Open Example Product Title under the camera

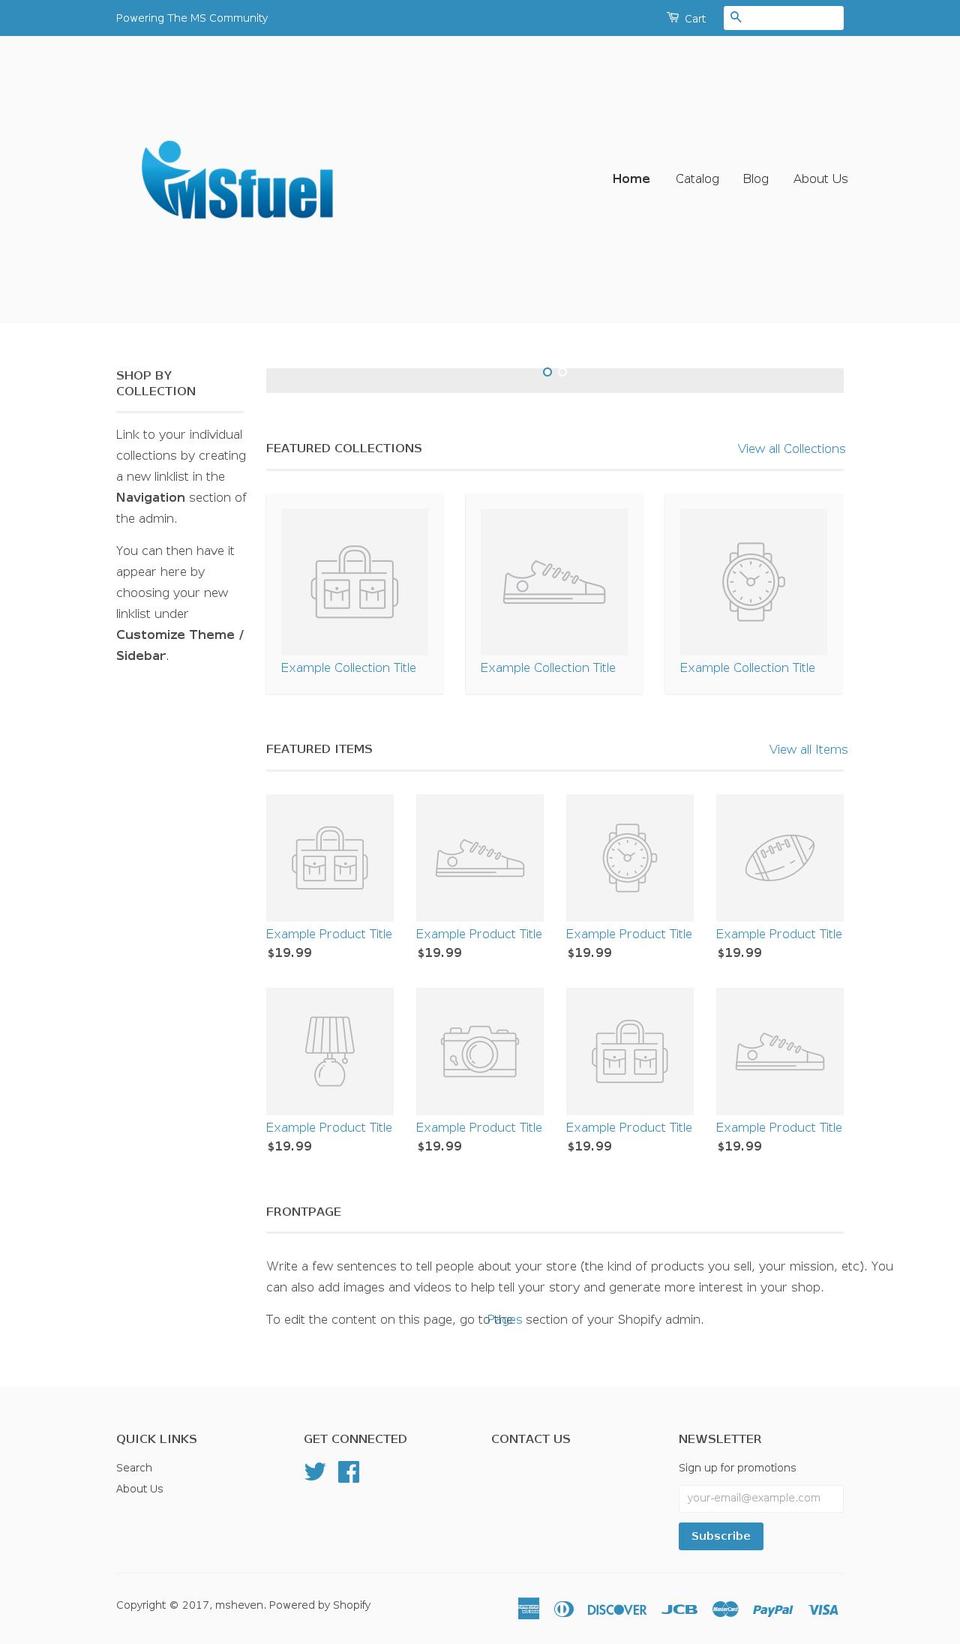[x=479, y=1128]
